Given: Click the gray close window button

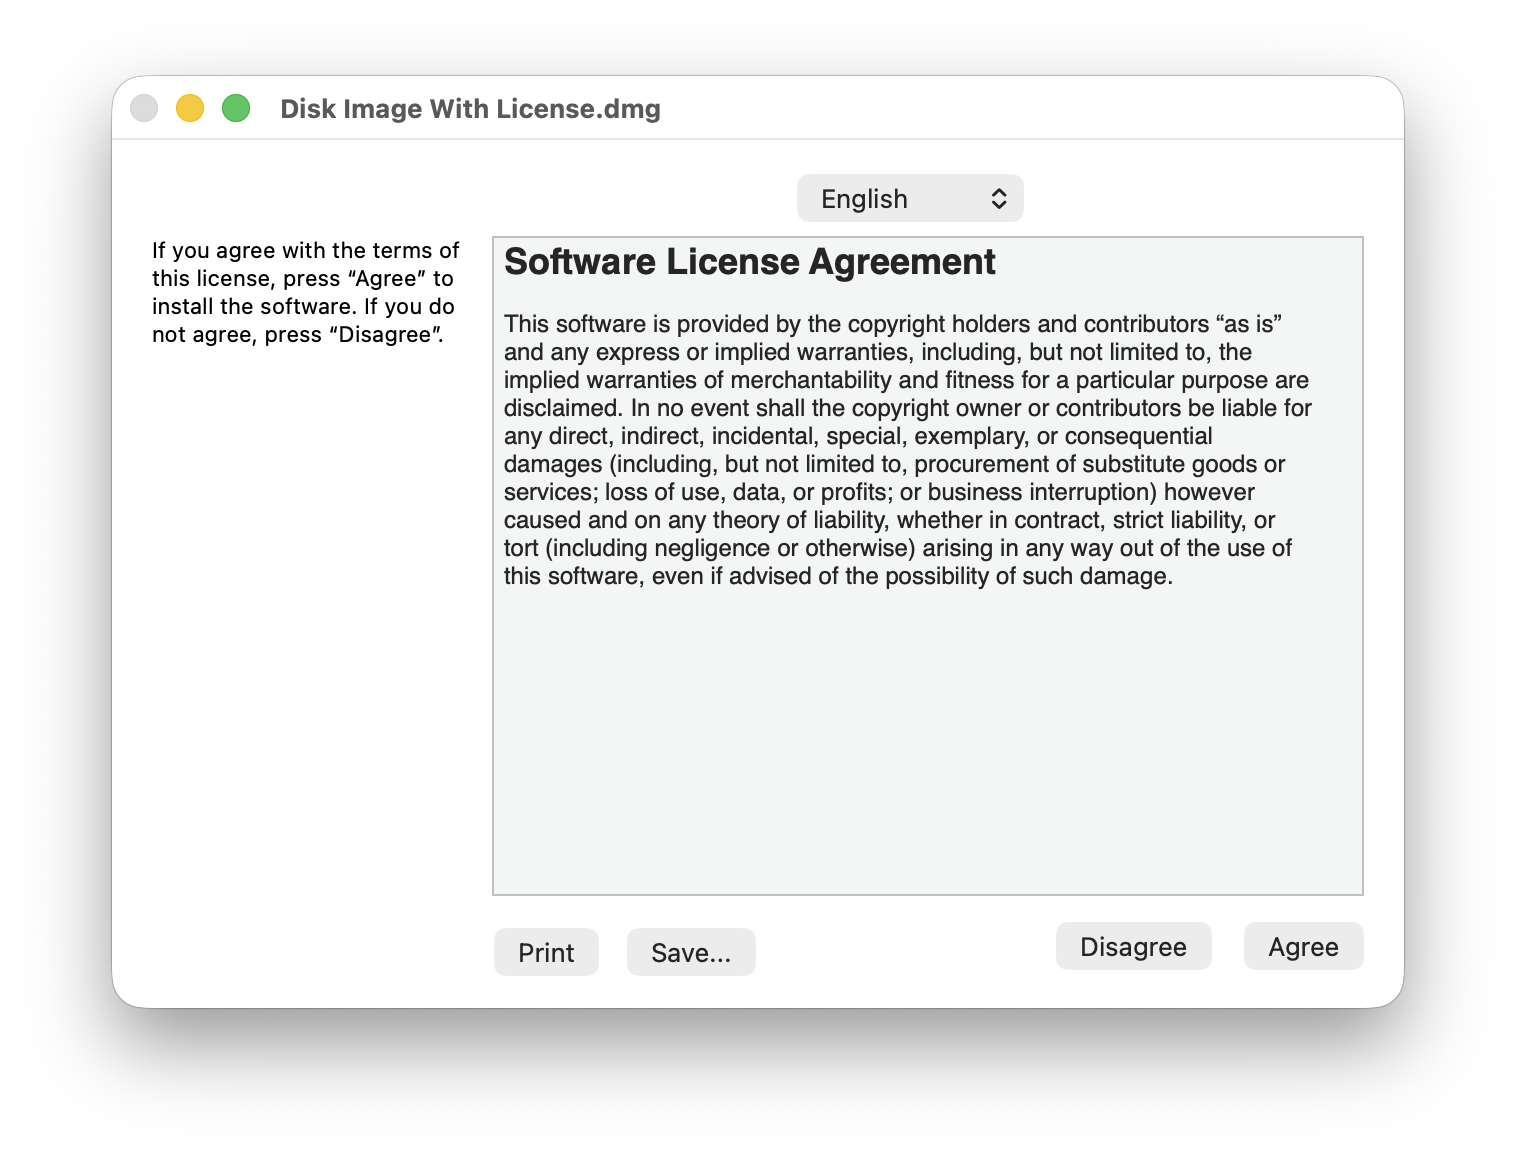Looking at the screenshot, I should click(144, 107).
